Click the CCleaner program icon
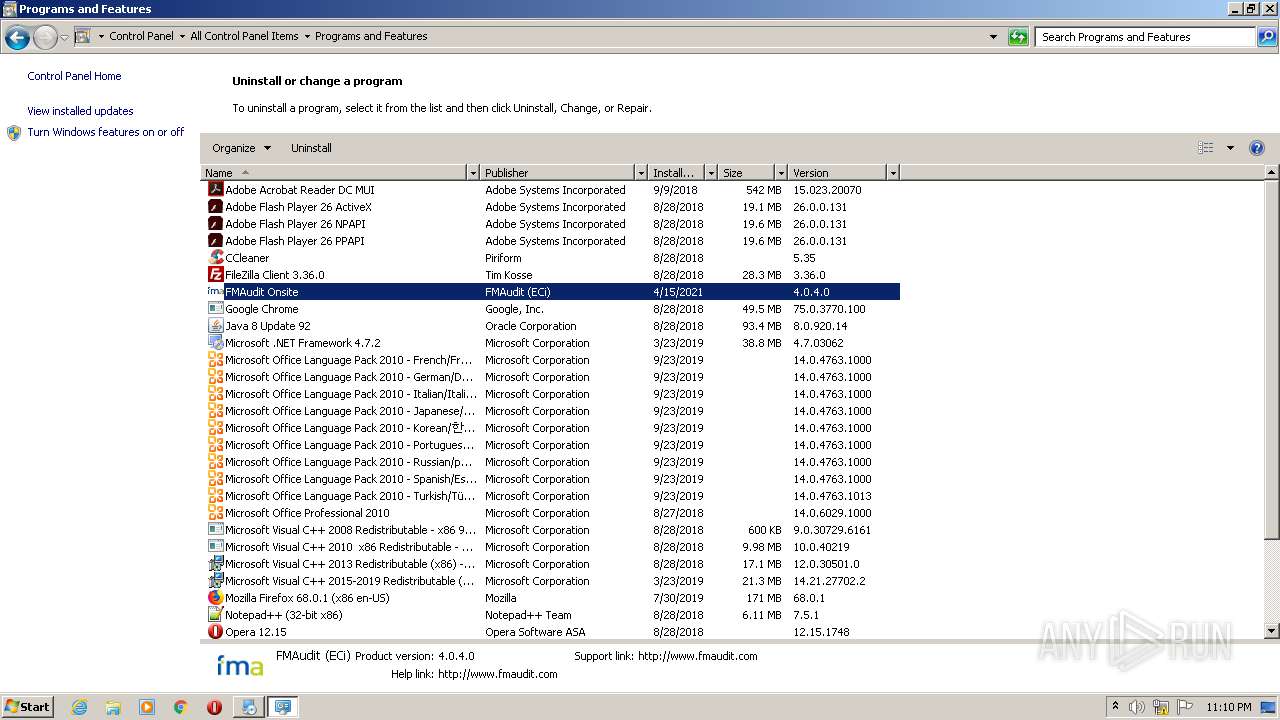This screenshot has height=720, width=1280. coord(215,257)
